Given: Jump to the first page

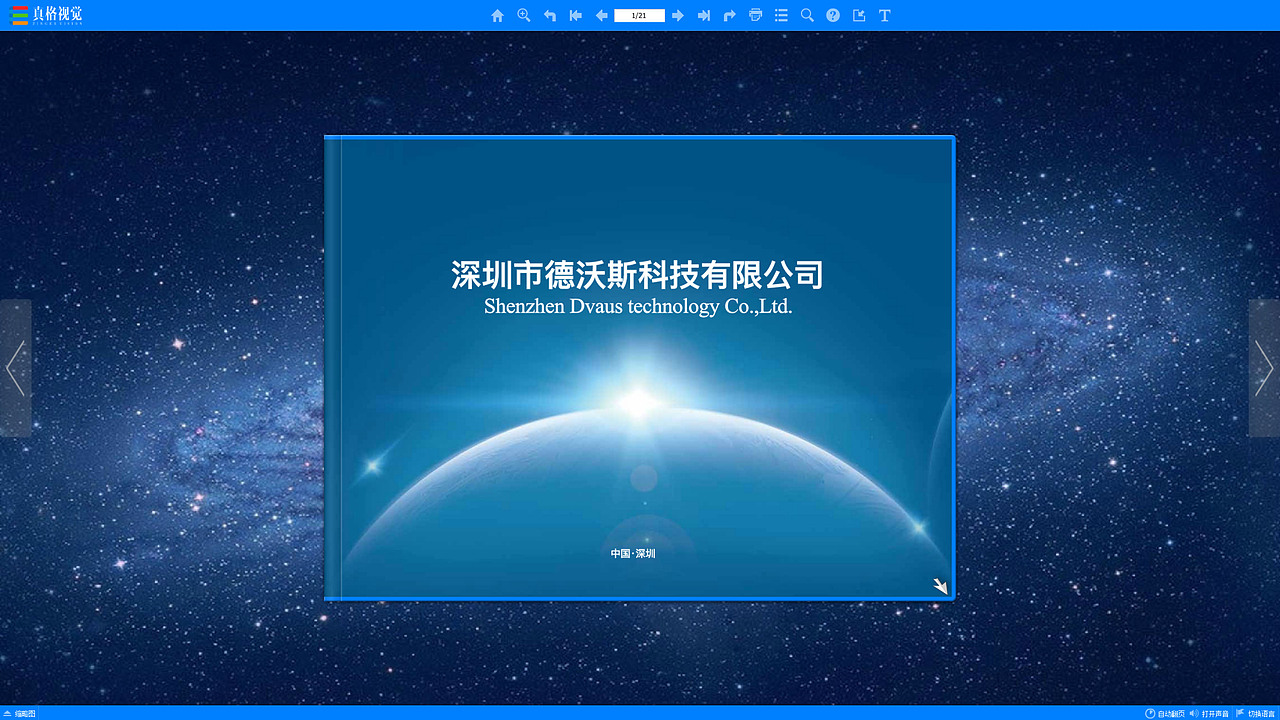Looking at the screenshot, I should (575, 15).
